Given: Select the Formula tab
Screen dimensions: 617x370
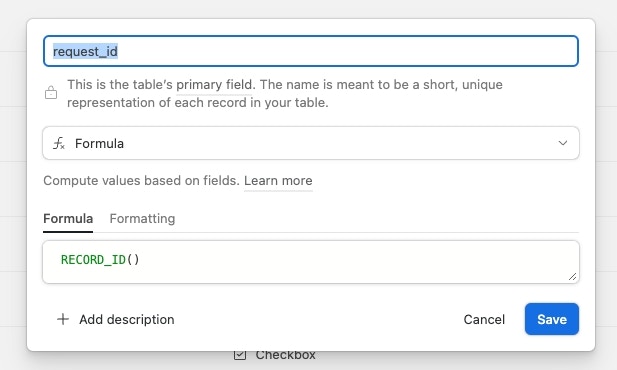Looking at the screenshot, I should 68,218.
